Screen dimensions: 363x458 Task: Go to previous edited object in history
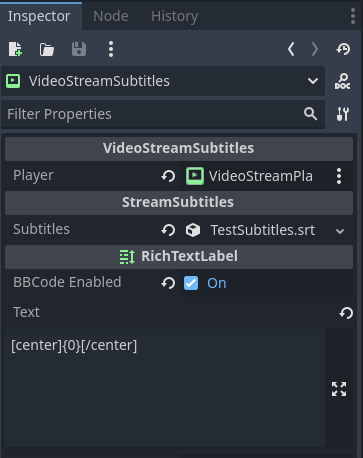291,49
